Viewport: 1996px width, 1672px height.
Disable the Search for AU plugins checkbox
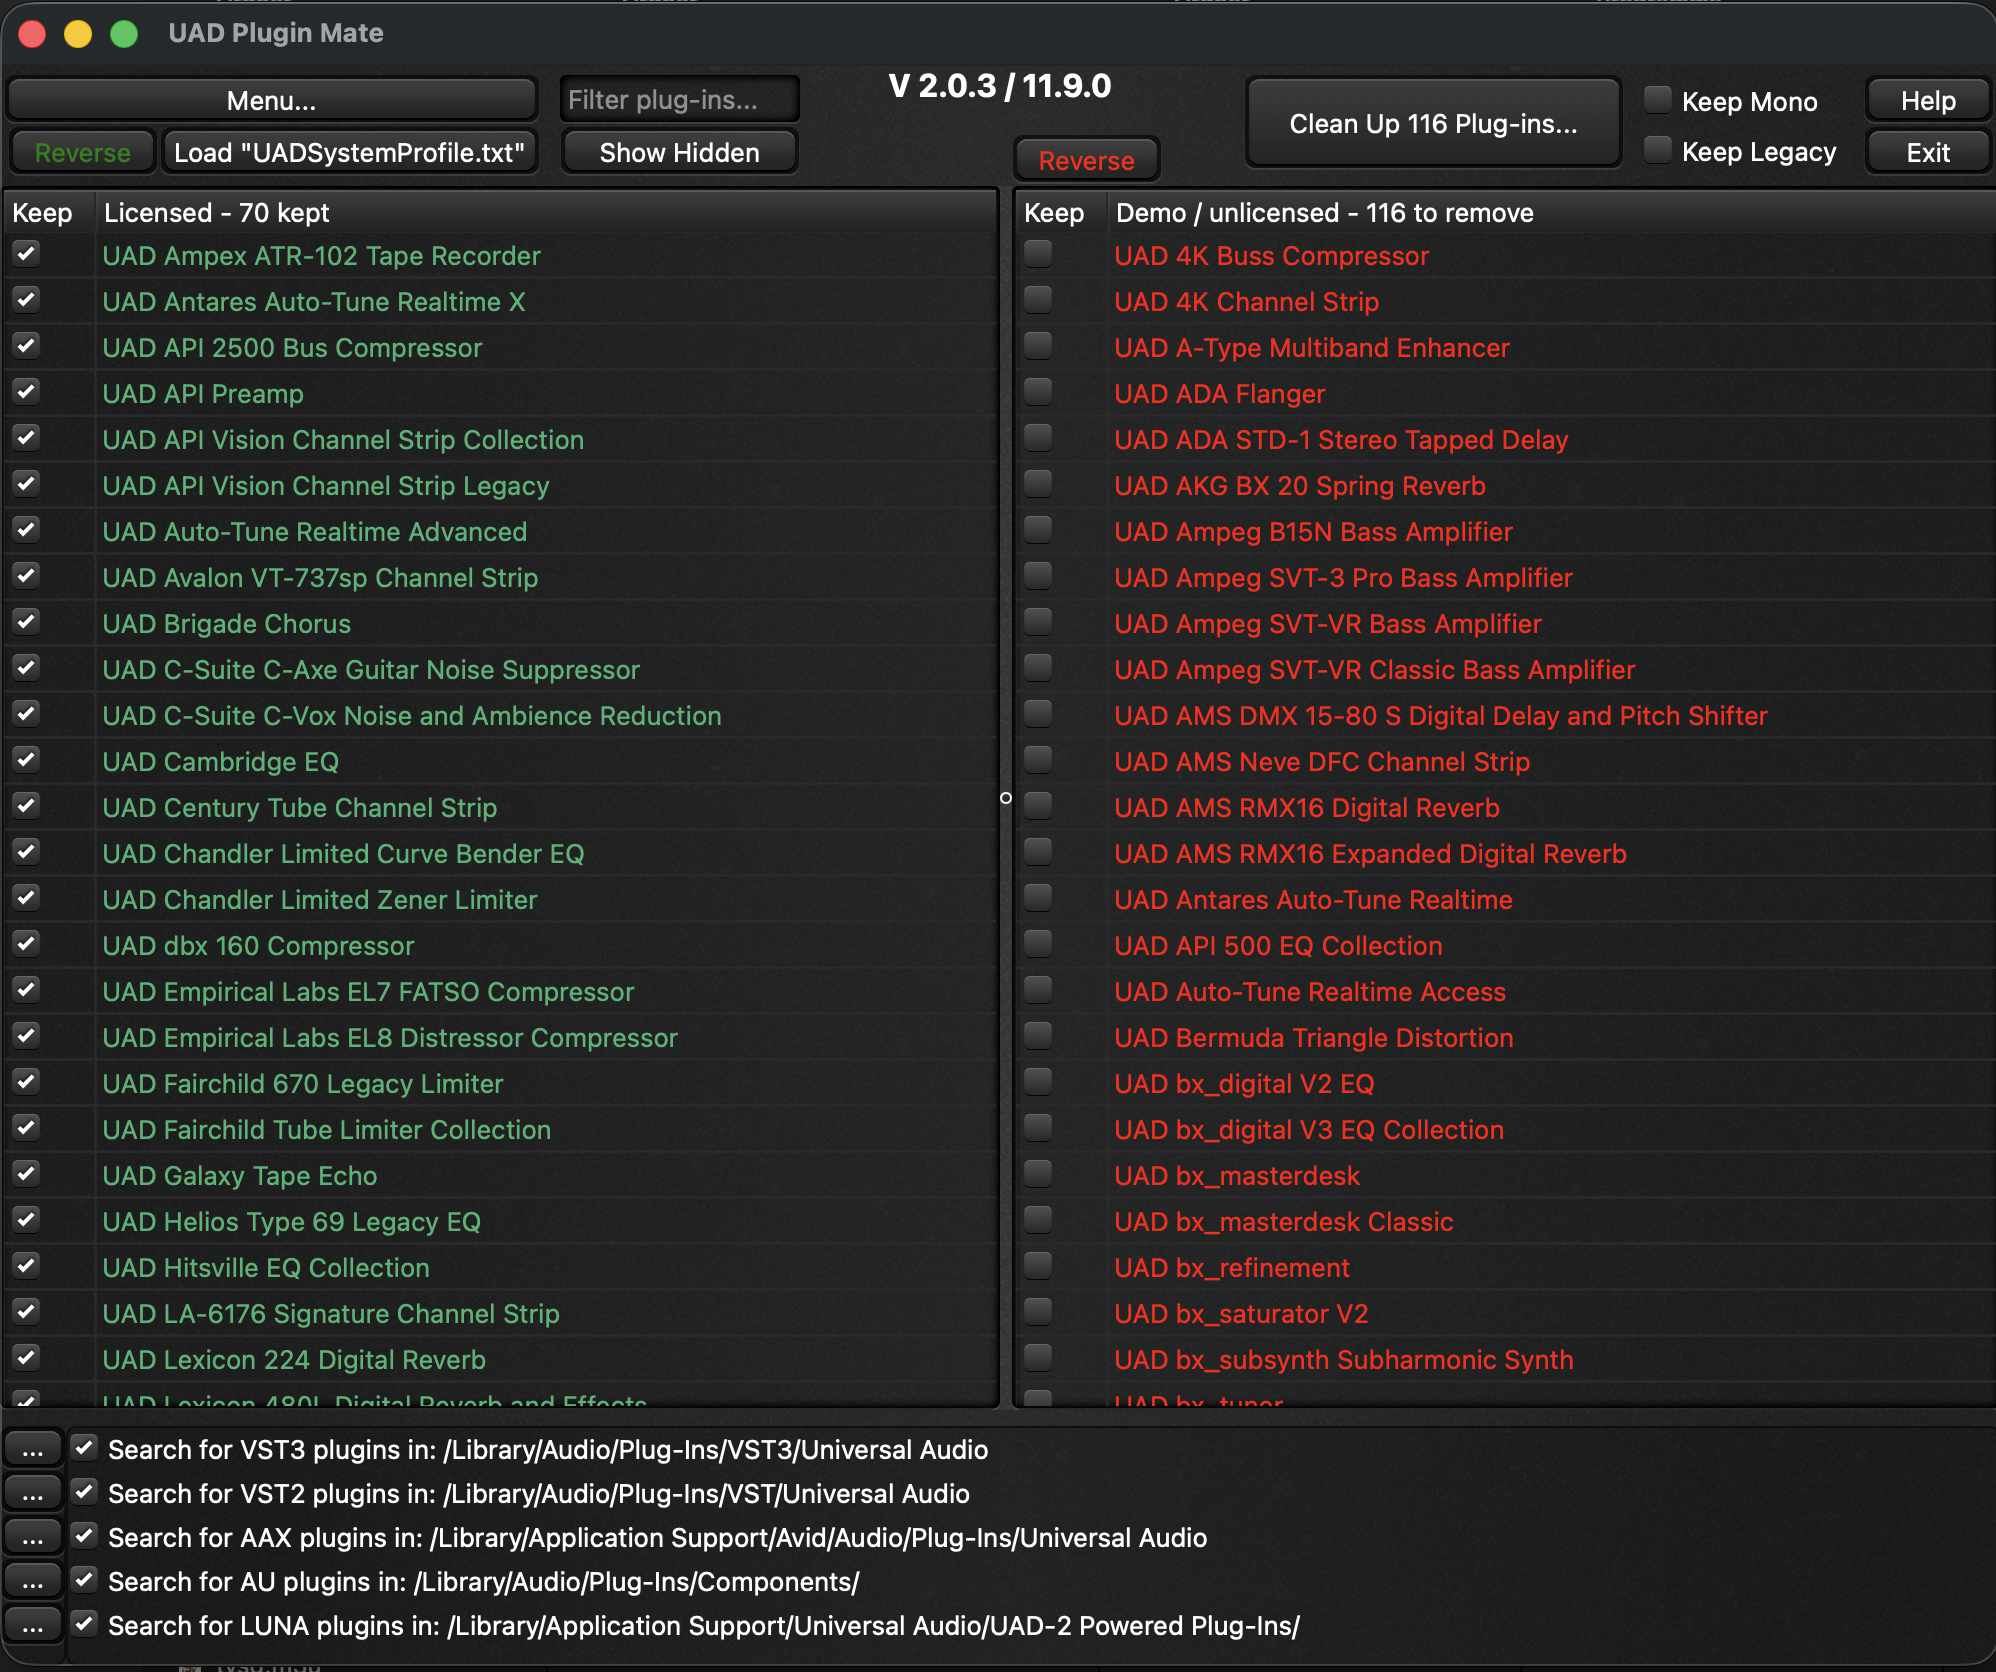coord(85,1580)
